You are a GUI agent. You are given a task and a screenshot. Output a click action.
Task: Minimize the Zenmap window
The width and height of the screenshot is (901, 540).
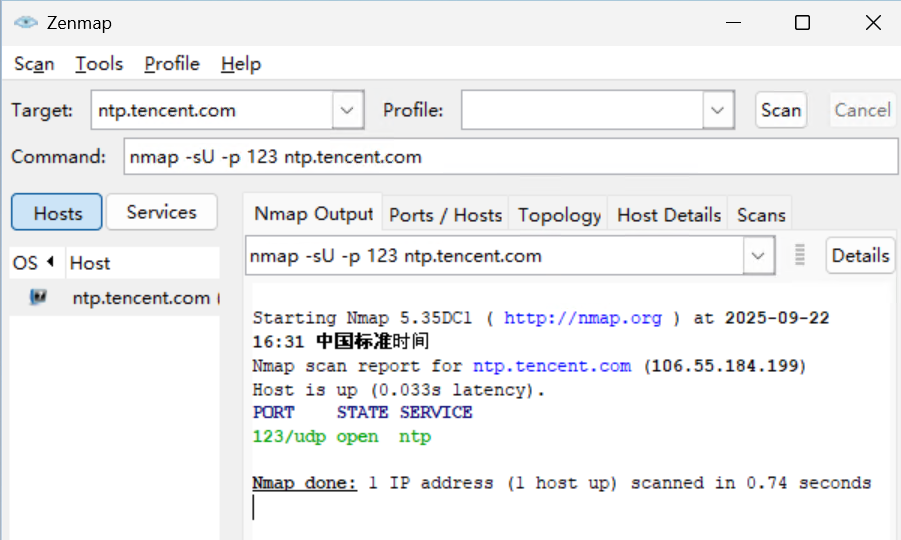(733, 23)
